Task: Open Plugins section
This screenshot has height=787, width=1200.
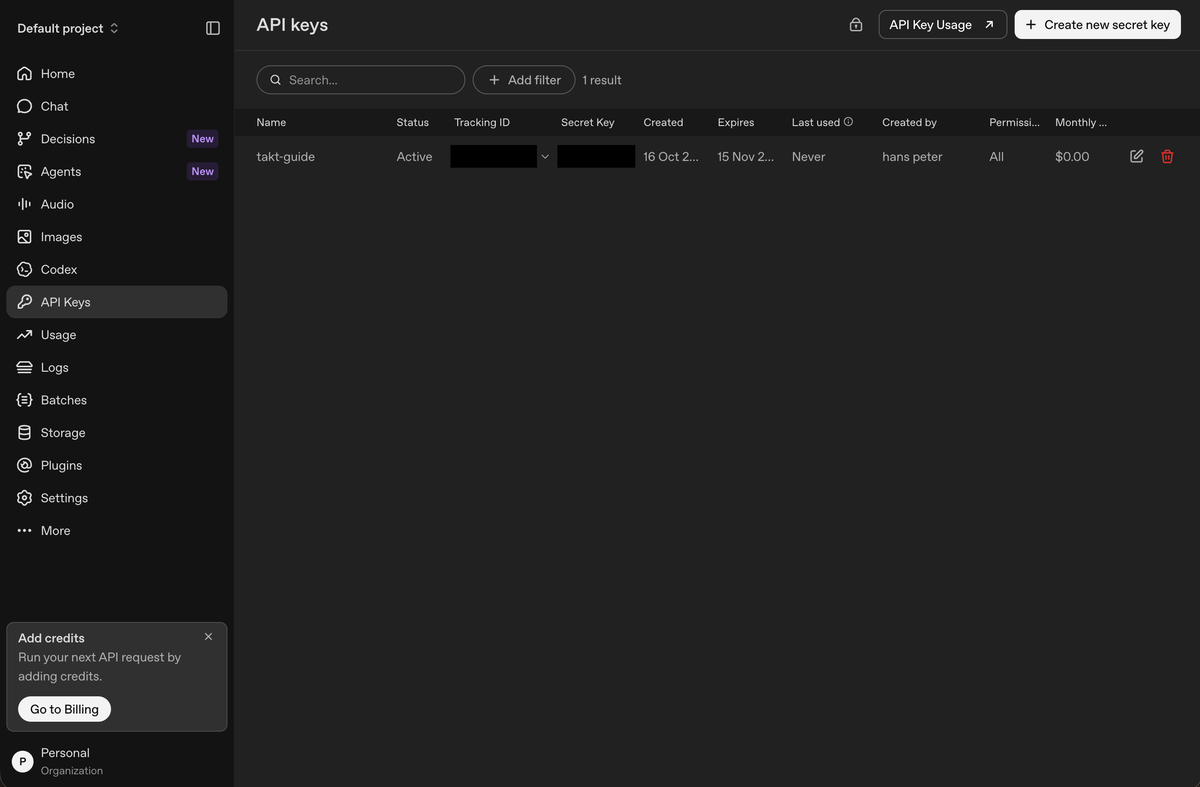Action: 117,466
